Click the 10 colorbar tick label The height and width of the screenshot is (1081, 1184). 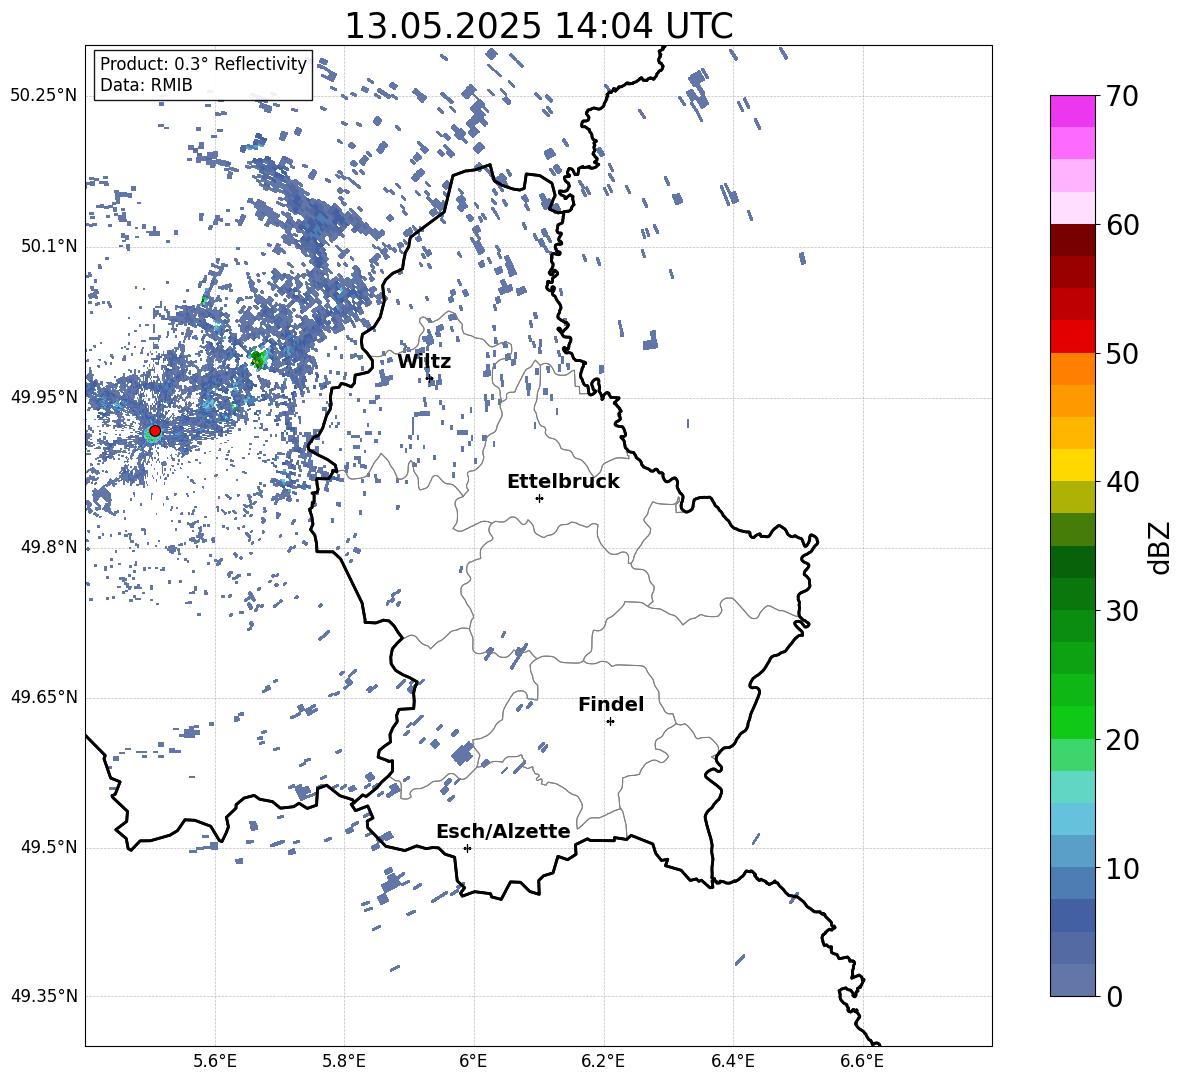(x=1123, y=868)
